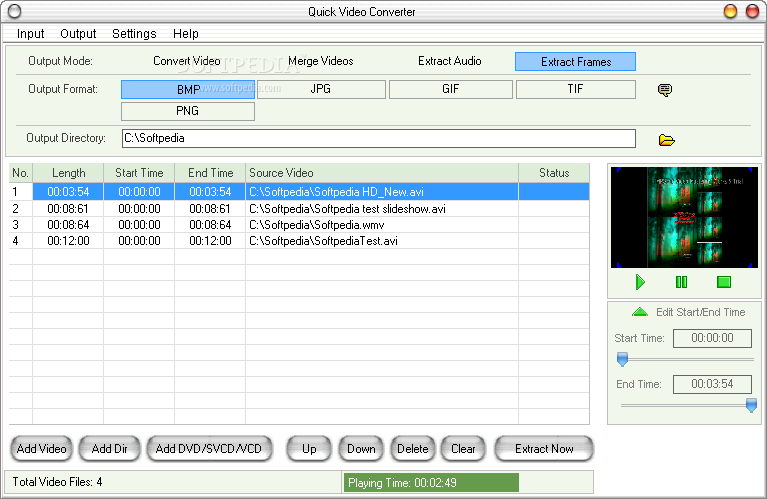This screenshot has width=767, height=499.
Task: Click end time cell 00:08:64
Action: pyautogui.click(x=210, y=225)
